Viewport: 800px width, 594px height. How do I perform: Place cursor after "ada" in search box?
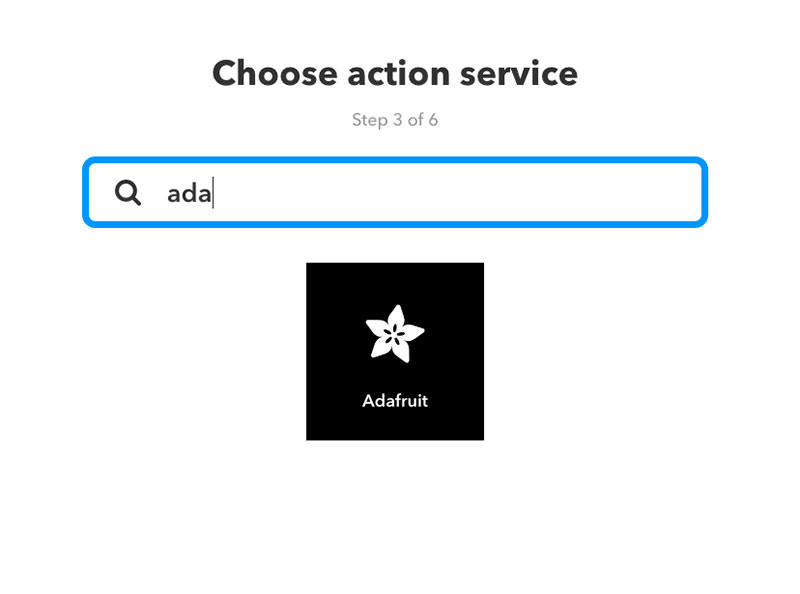click(x=212, y=193)
